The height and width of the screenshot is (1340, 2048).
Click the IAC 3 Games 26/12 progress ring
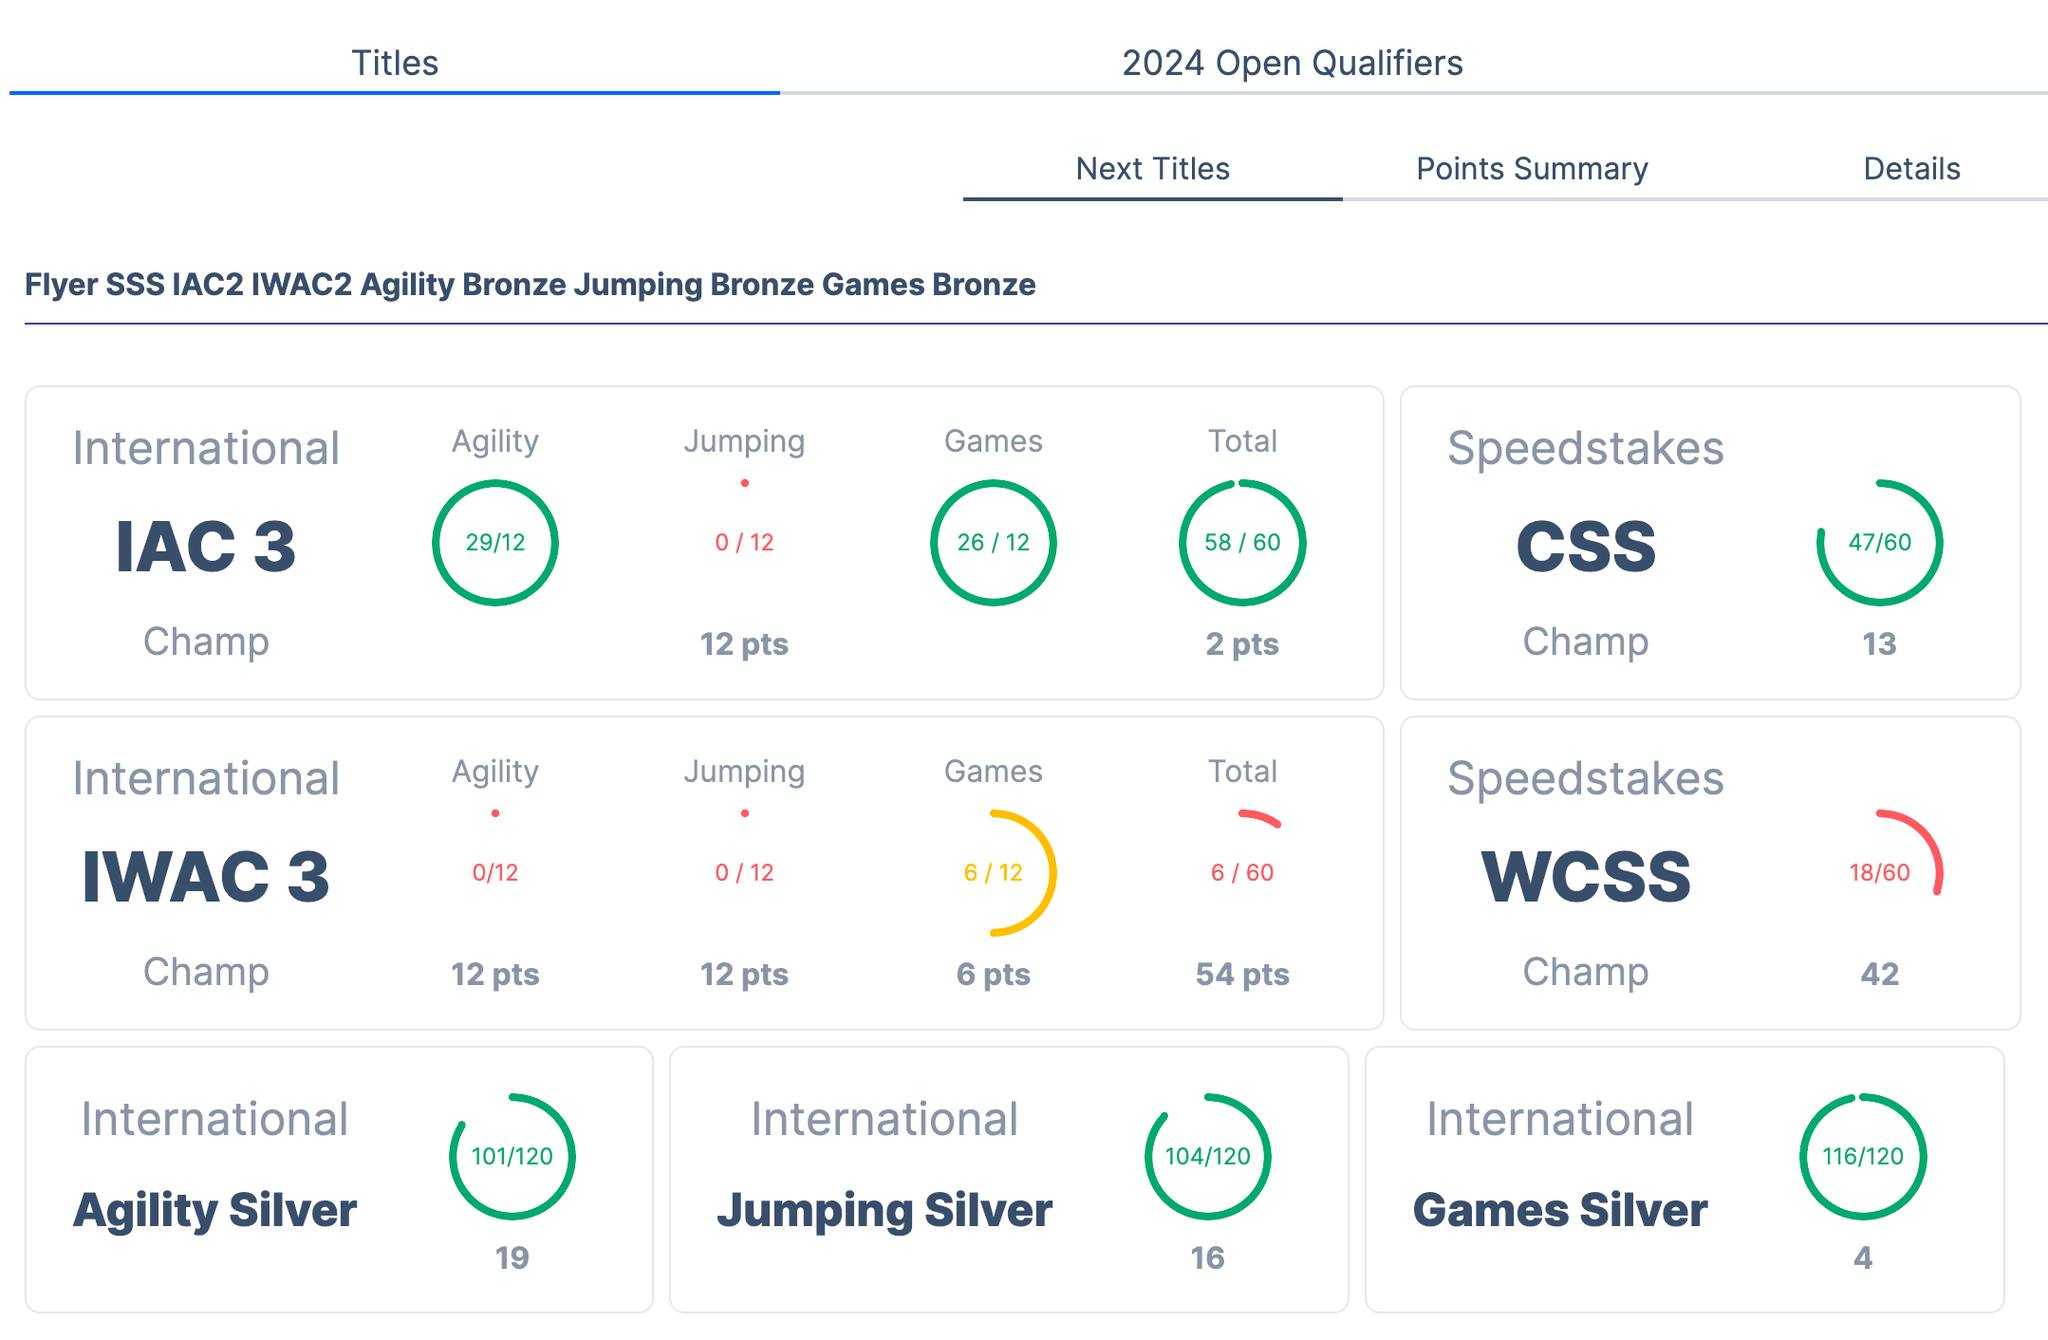(993, 542)
